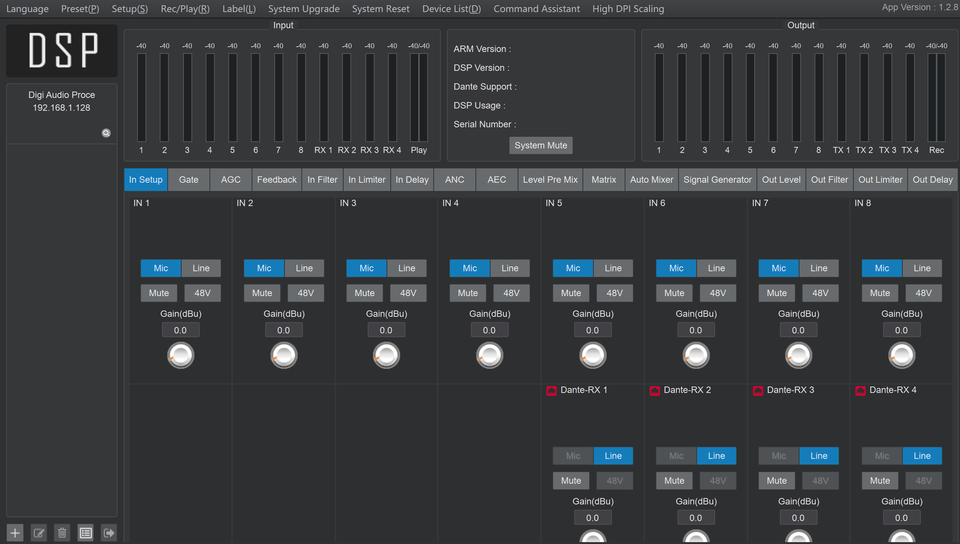Click the search icon in device panel
960x544 pixels.
106,133
